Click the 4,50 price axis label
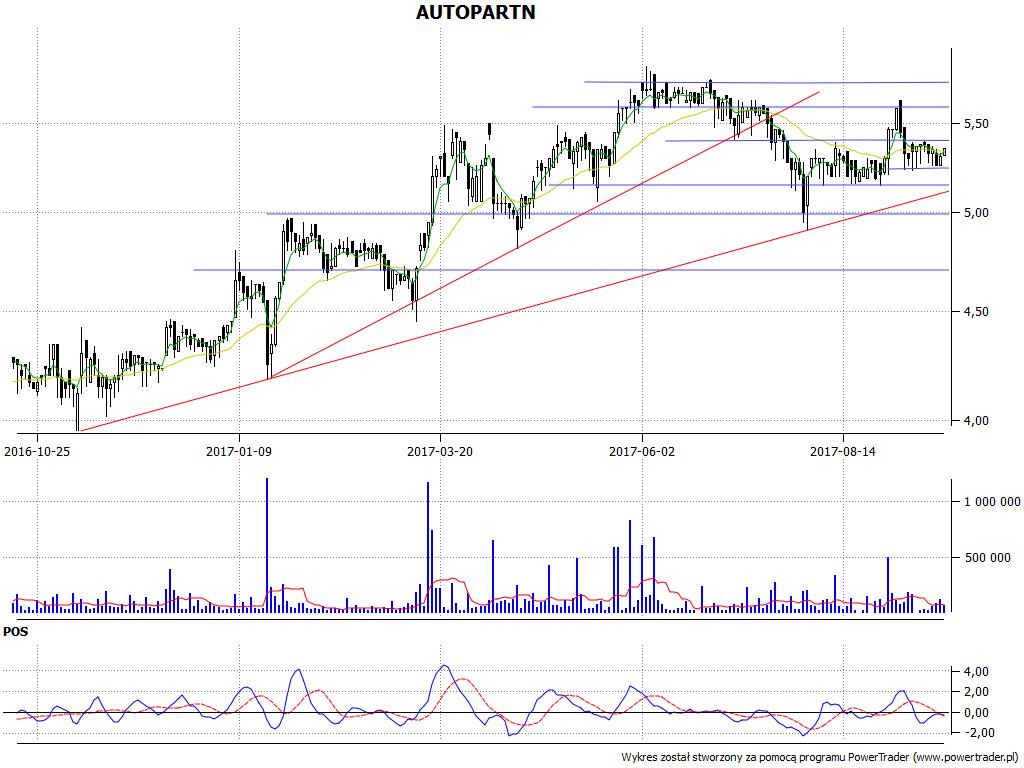The height and width of the screenshot is (768, 1024). (x=976, y=312)
